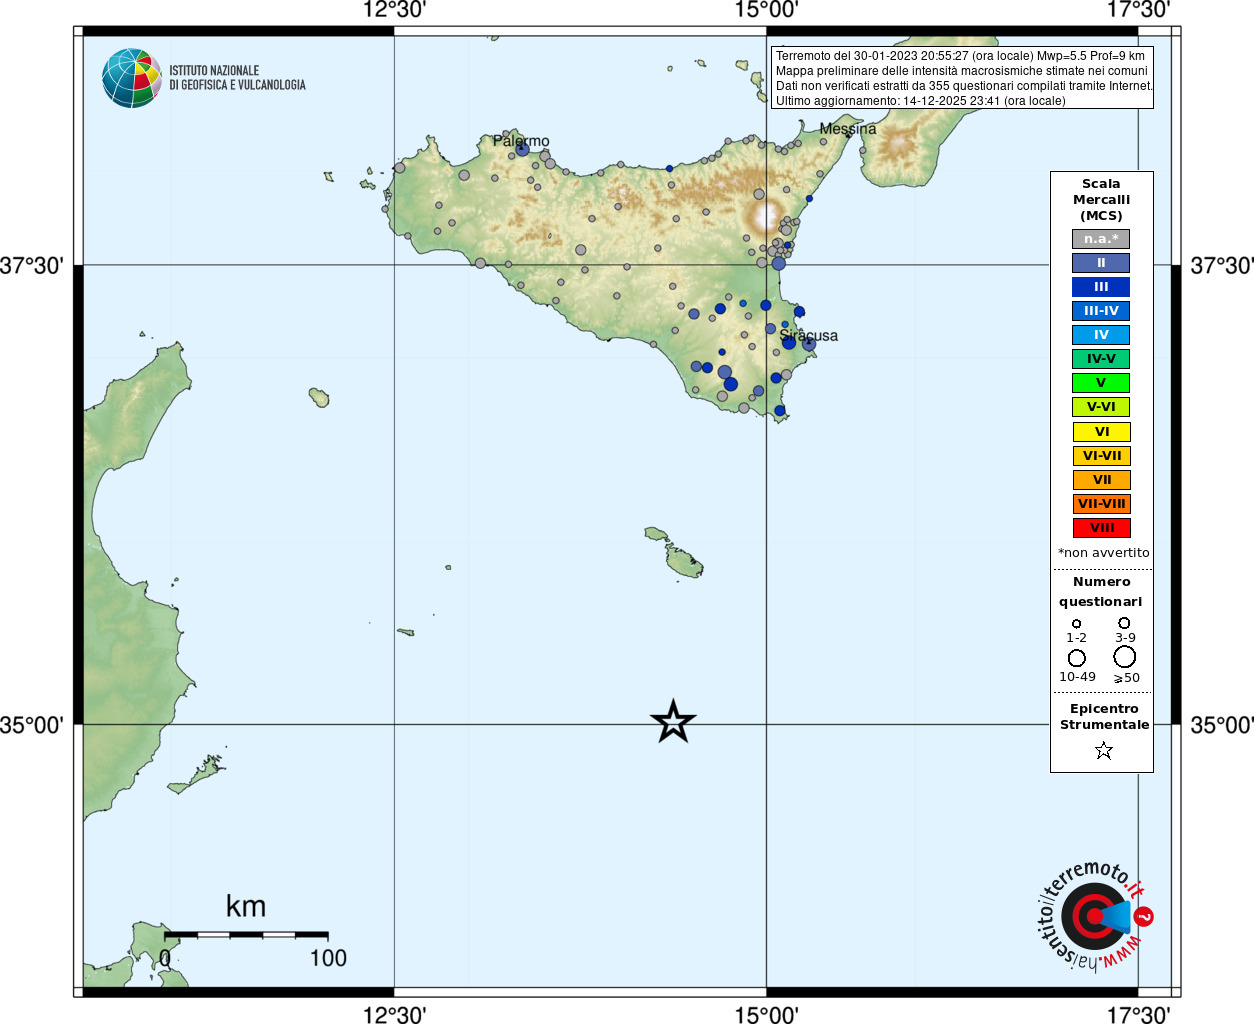Click the Messina city label

[x=847, y=129]
